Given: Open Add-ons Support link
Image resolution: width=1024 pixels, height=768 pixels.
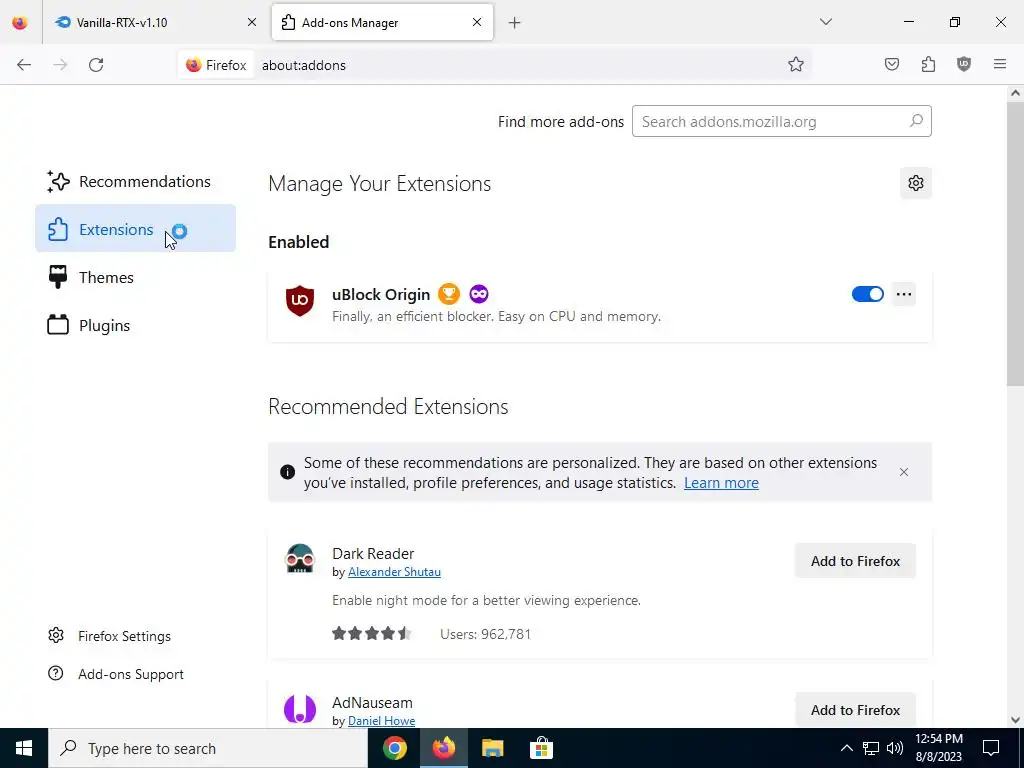Looking at the screenshot, I should (116, 674).
